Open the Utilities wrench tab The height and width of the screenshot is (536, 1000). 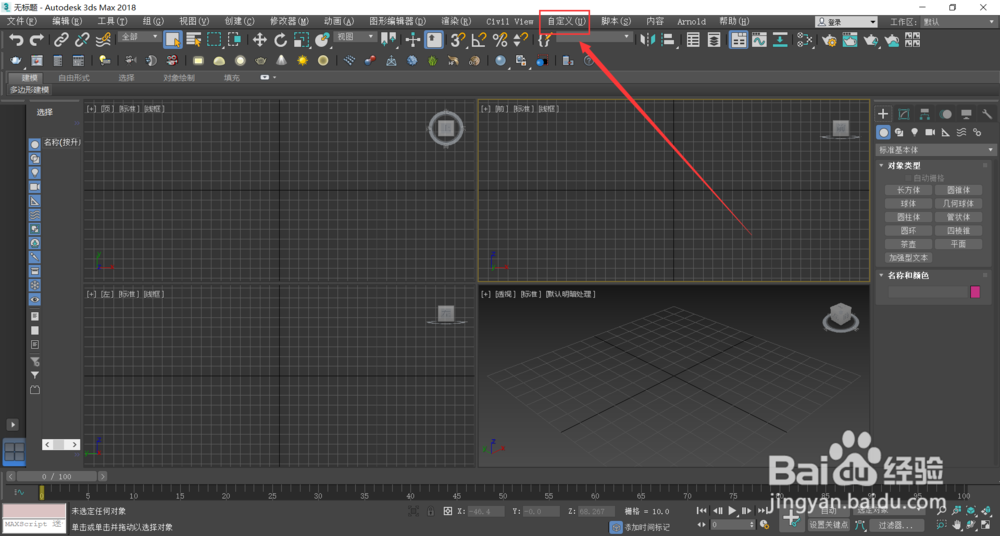pos(987,114)
